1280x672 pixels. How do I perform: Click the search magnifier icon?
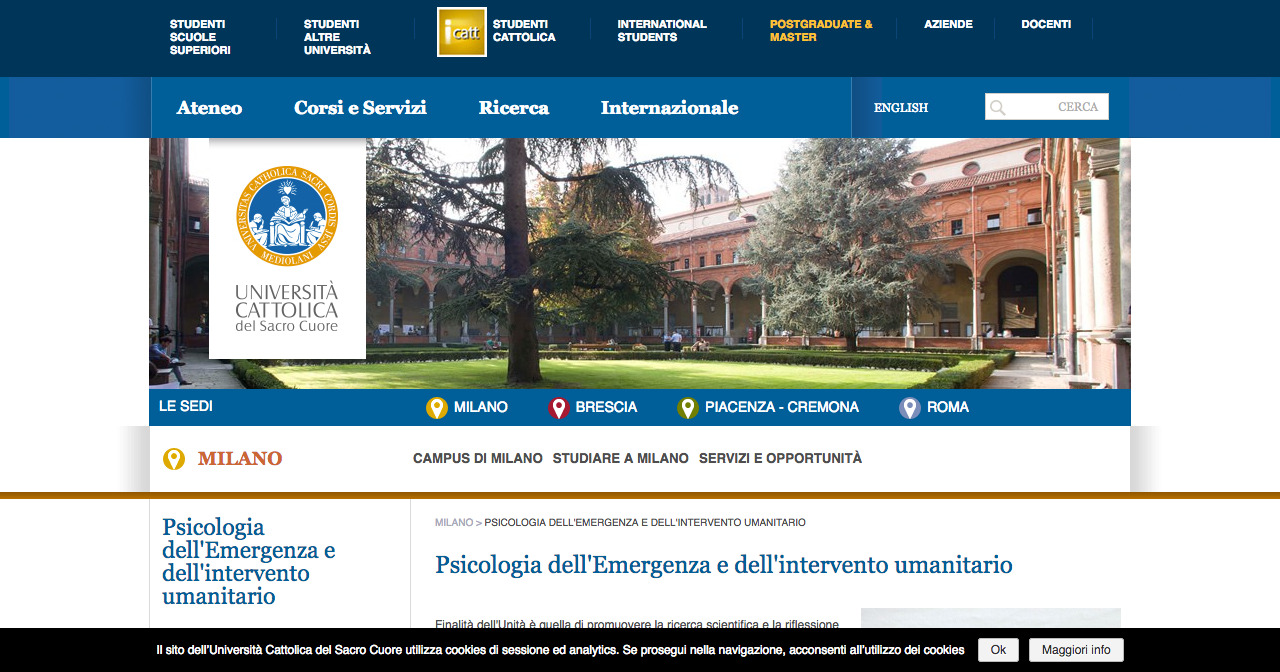tap(997, 107)
